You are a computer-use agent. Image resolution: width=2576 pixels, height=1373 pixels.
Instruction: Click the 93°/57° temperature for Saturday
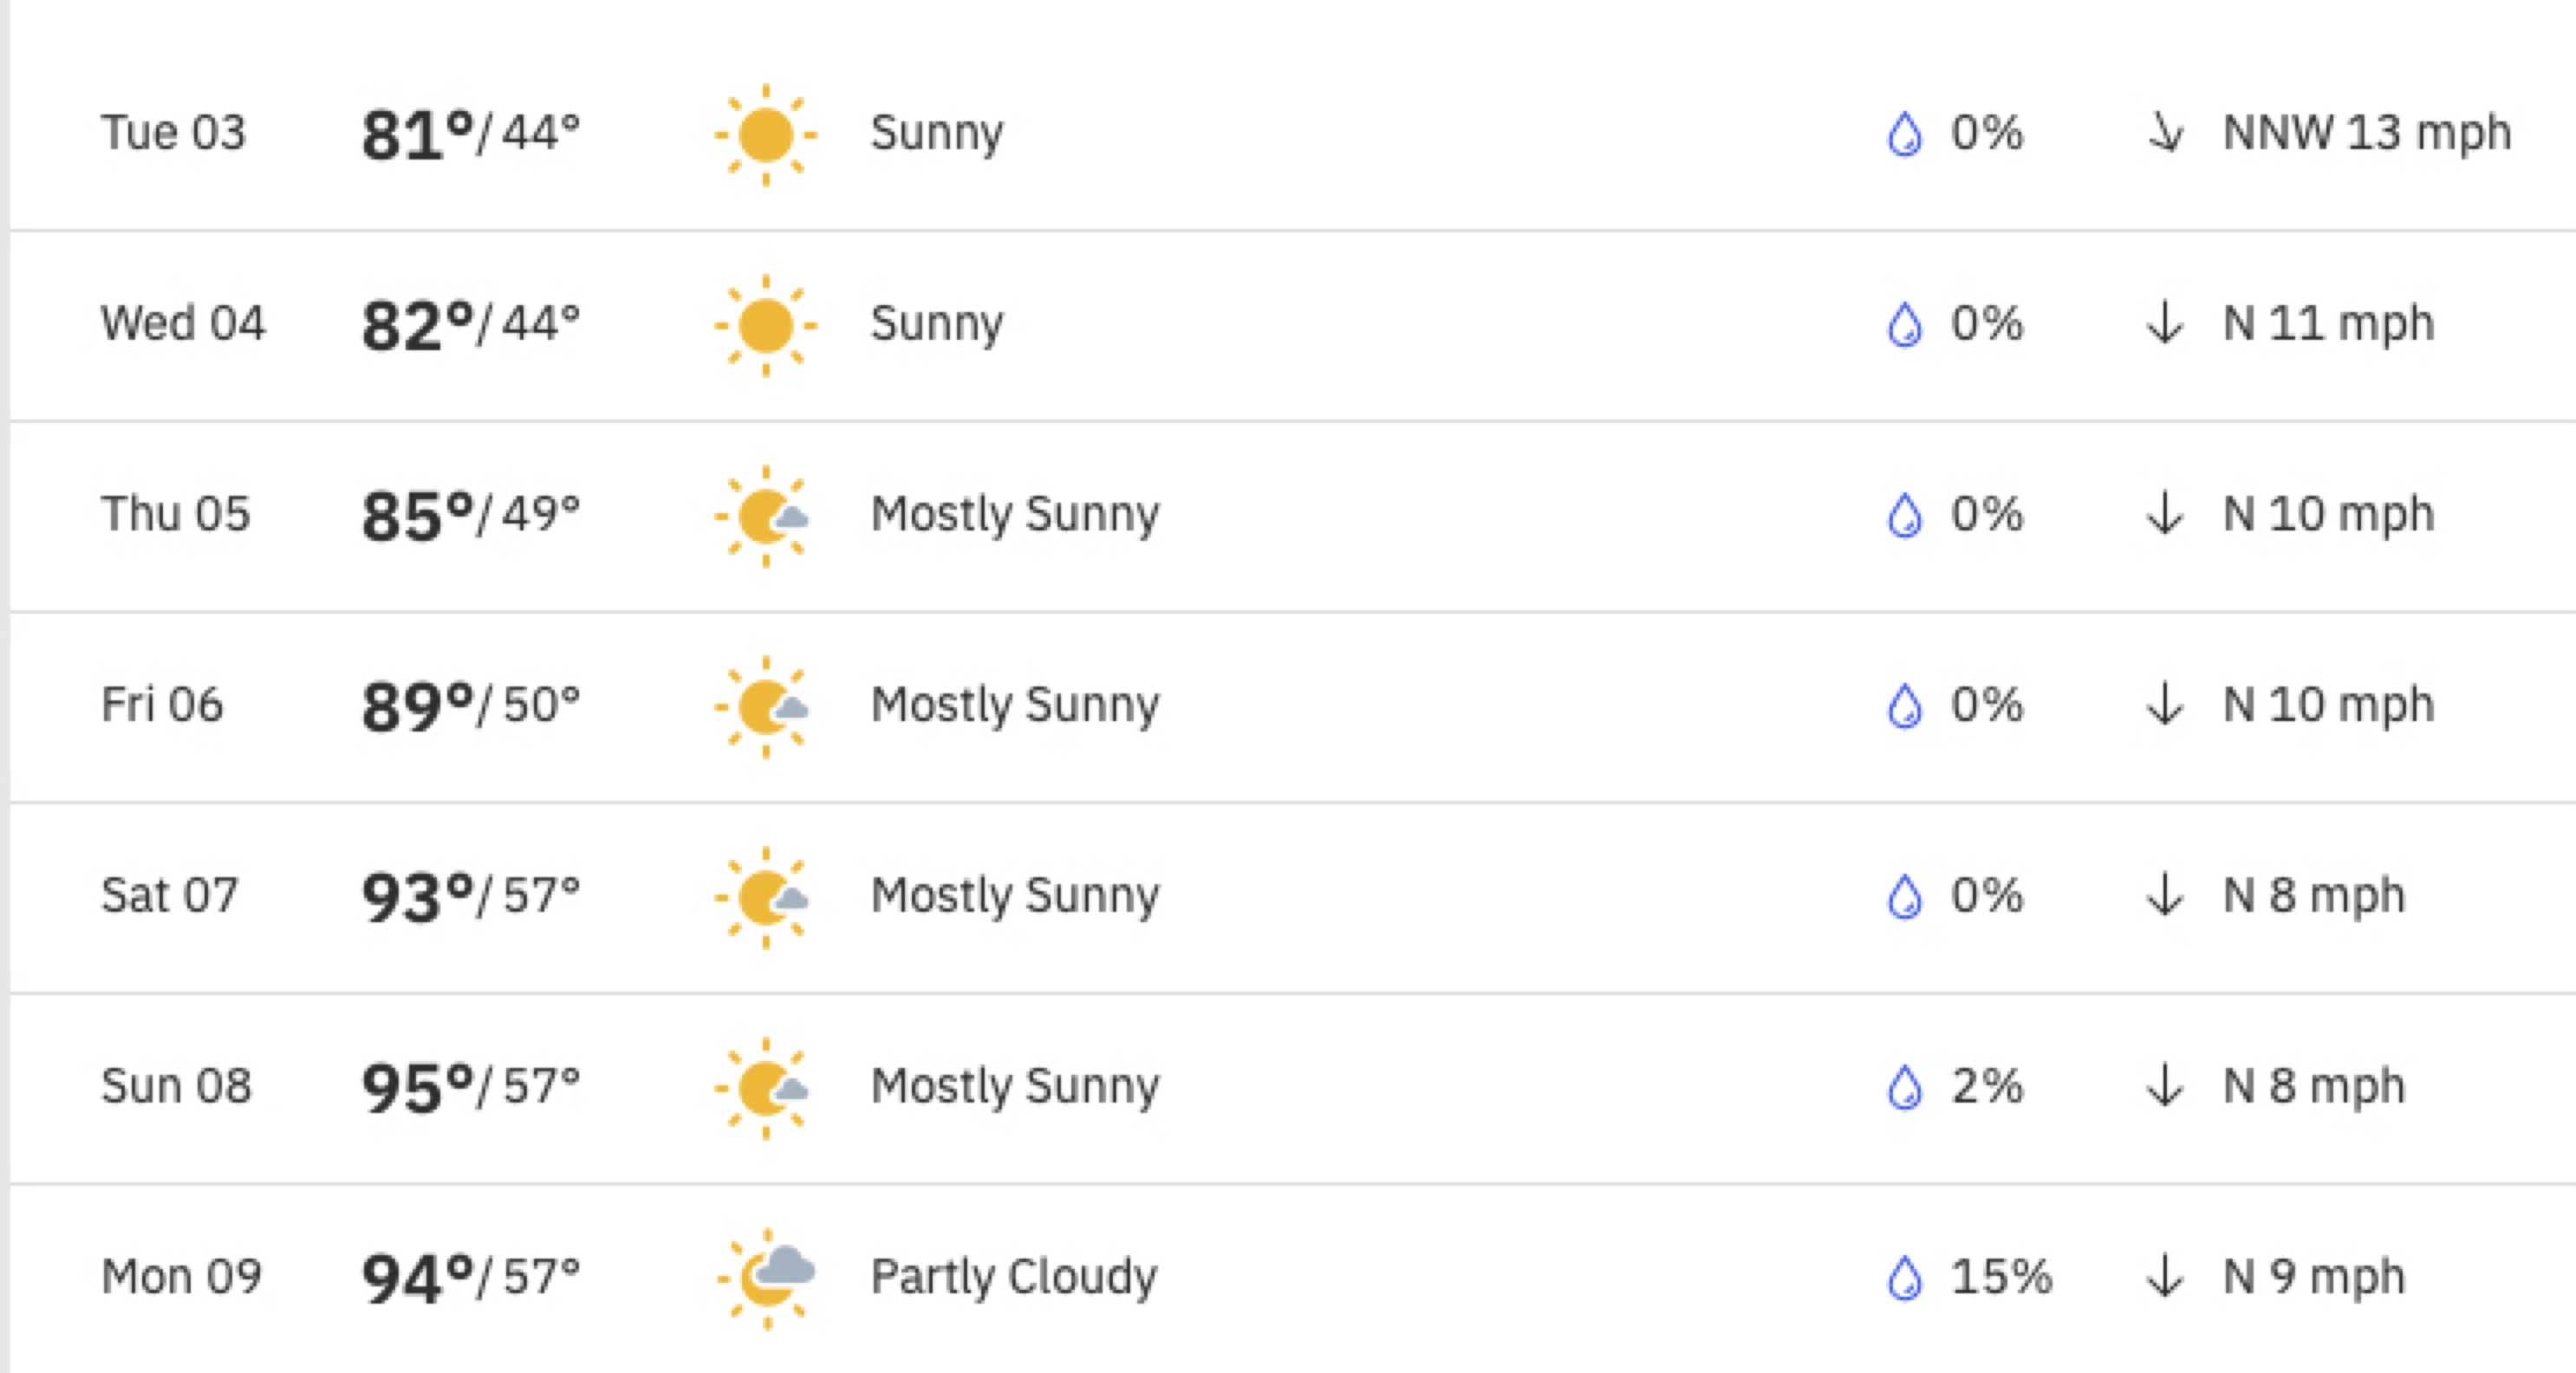[x=471, y=896]
